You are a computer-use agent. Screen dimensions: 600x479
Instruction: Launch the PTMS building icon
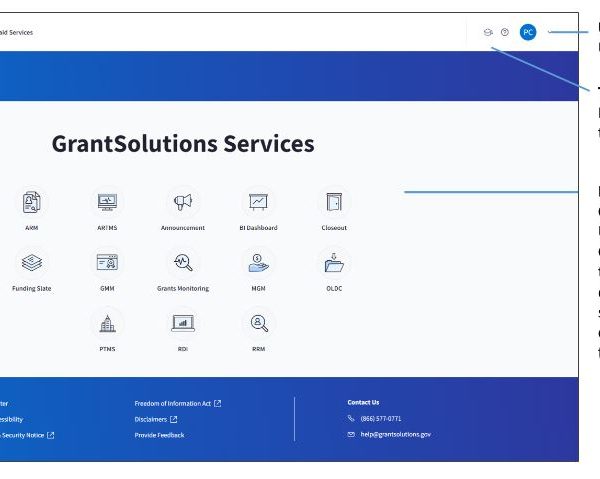tap(106, 324)
